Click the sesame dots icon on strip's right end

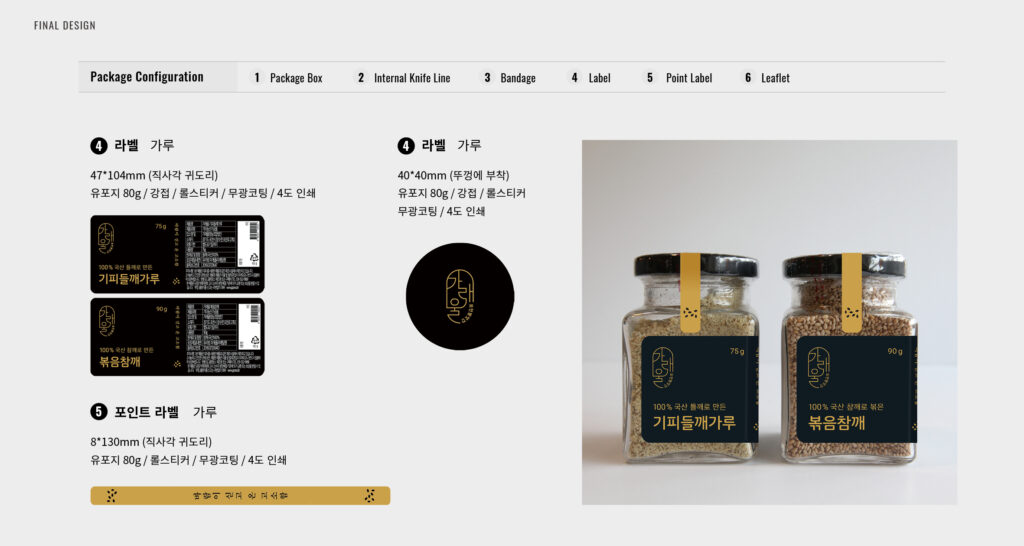(370, 496)
